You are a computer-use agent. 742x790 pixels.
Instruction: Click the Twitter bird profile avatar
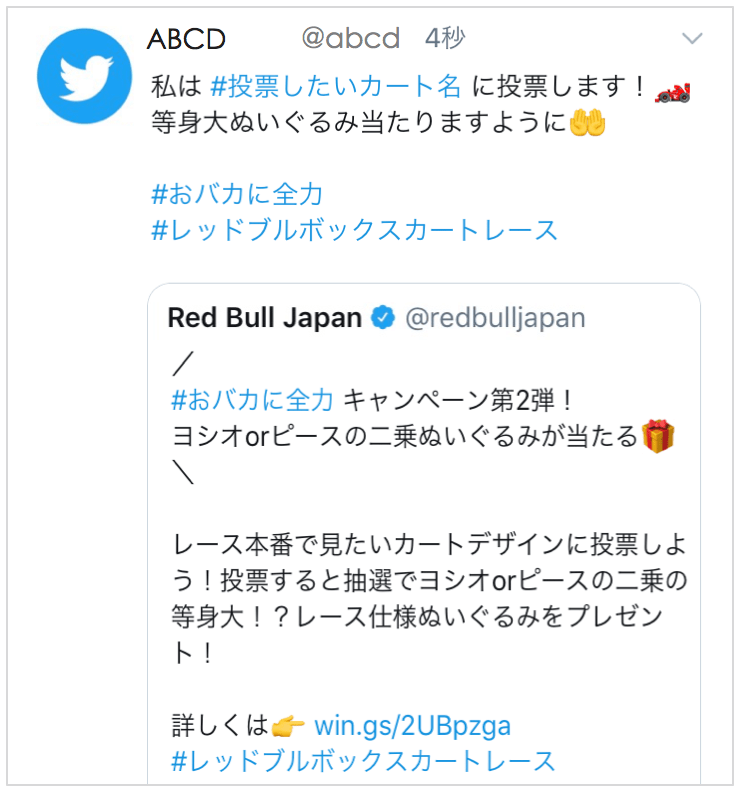(85, 76)
